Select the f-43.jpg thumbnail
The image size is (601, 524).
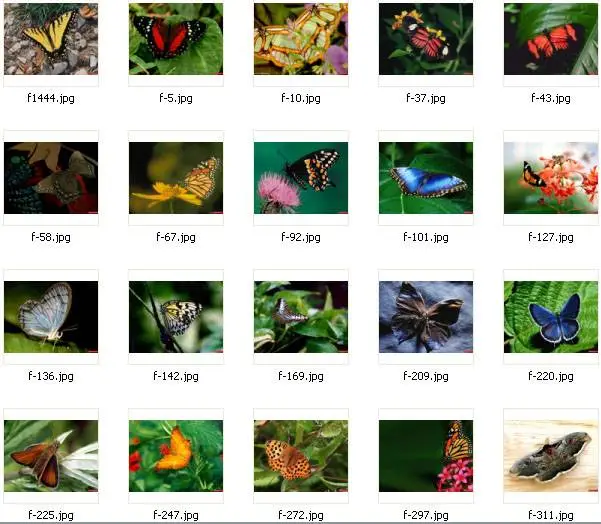[551, 39]
